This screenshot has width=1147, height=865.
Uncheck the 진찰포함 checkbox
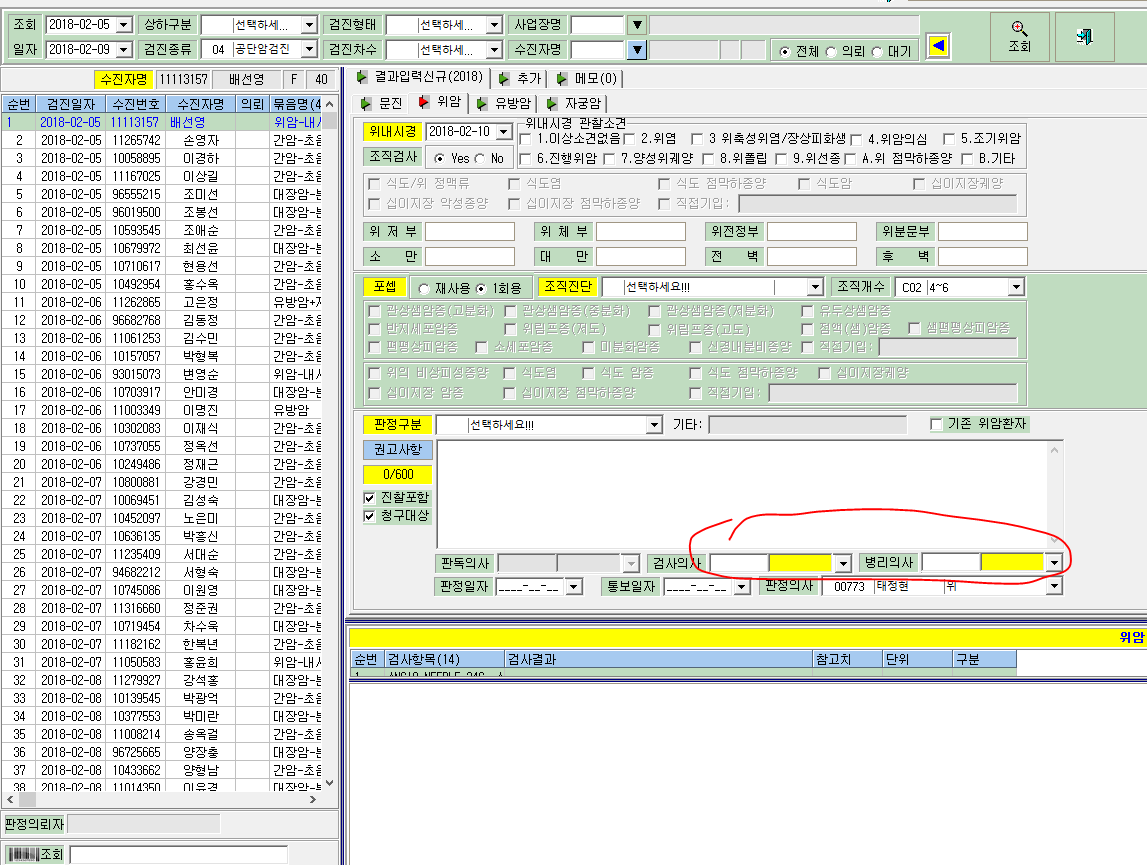(369, 498)
